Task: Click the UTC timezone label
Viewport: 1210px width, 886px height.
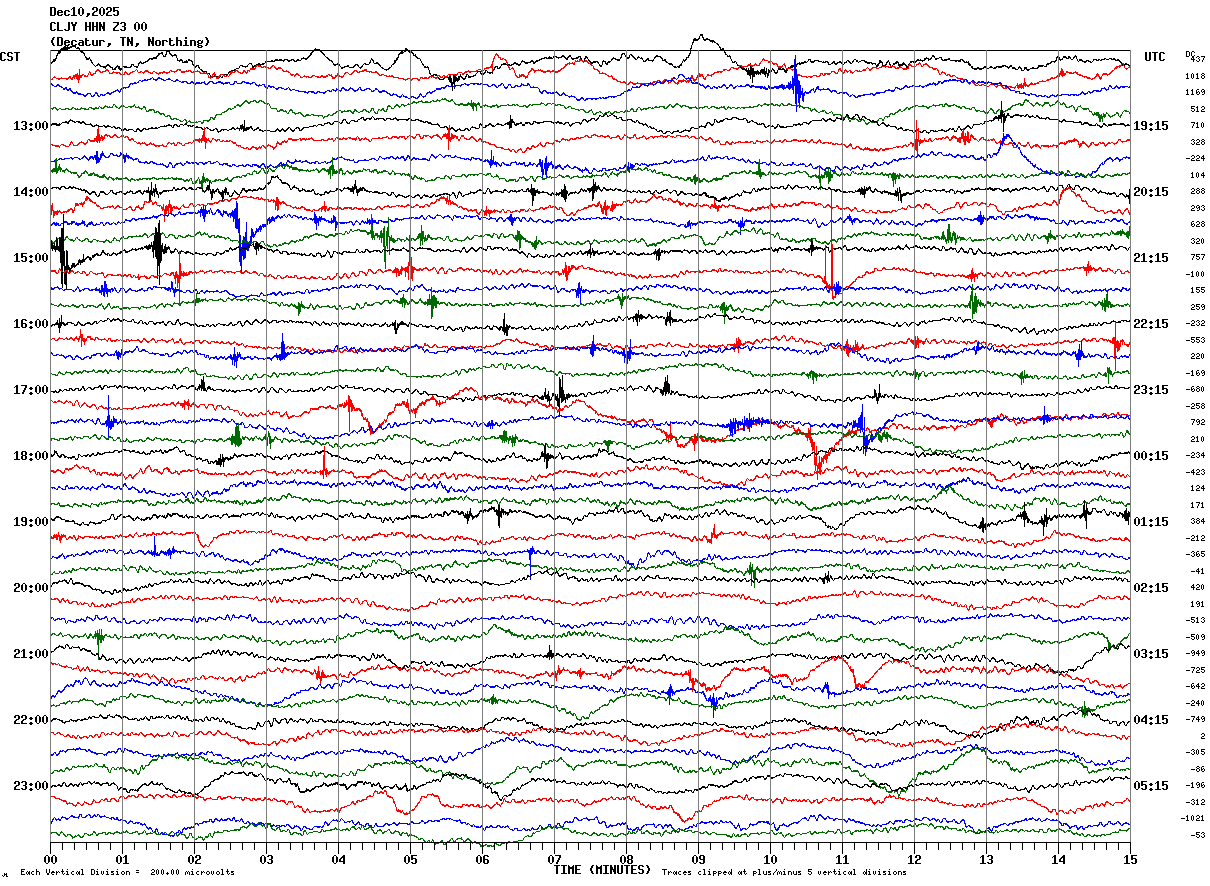Action: [x=1155, y=57]
